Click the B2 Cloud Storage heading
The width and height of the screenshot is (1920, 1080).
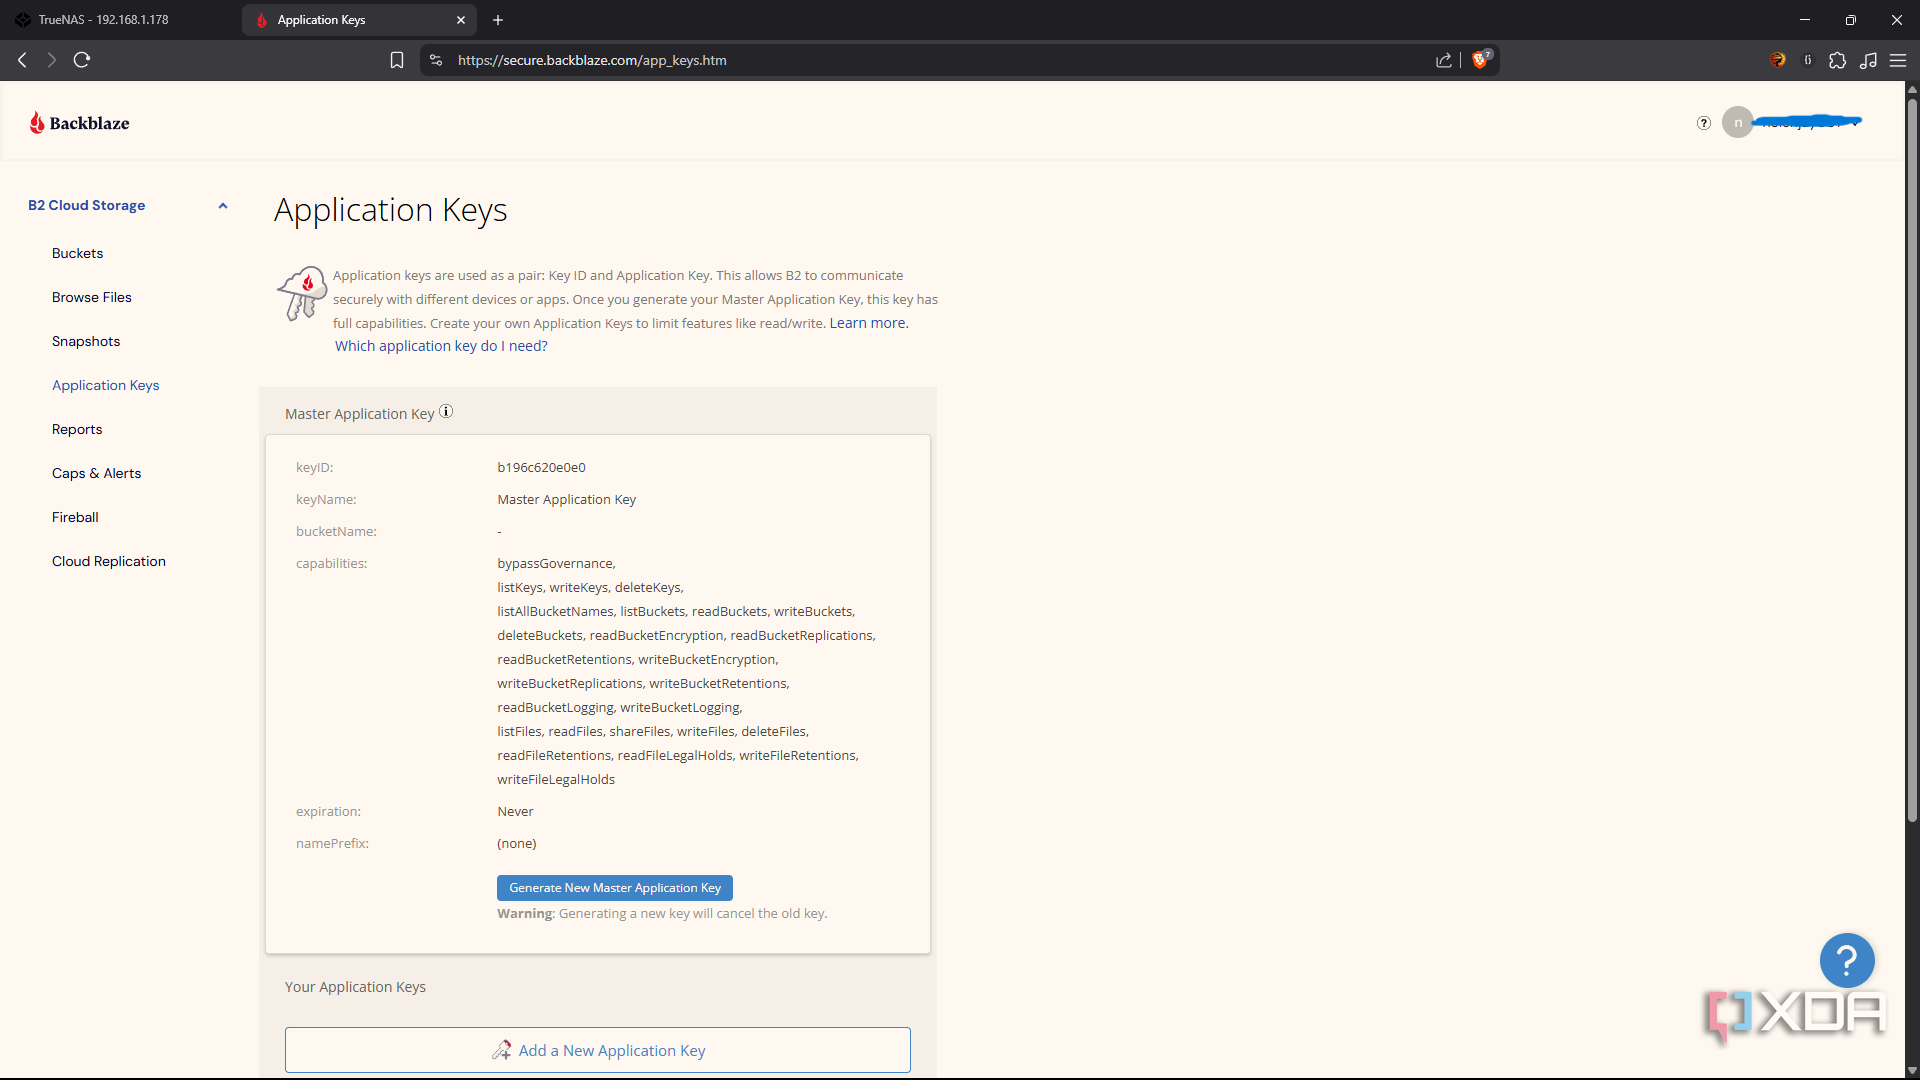[x=87, y=205]
